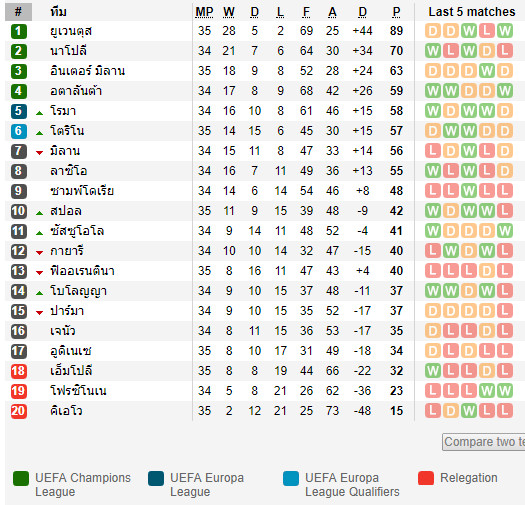
Task: Open the นาโปลี team link
Action: [x=69, y=51]
